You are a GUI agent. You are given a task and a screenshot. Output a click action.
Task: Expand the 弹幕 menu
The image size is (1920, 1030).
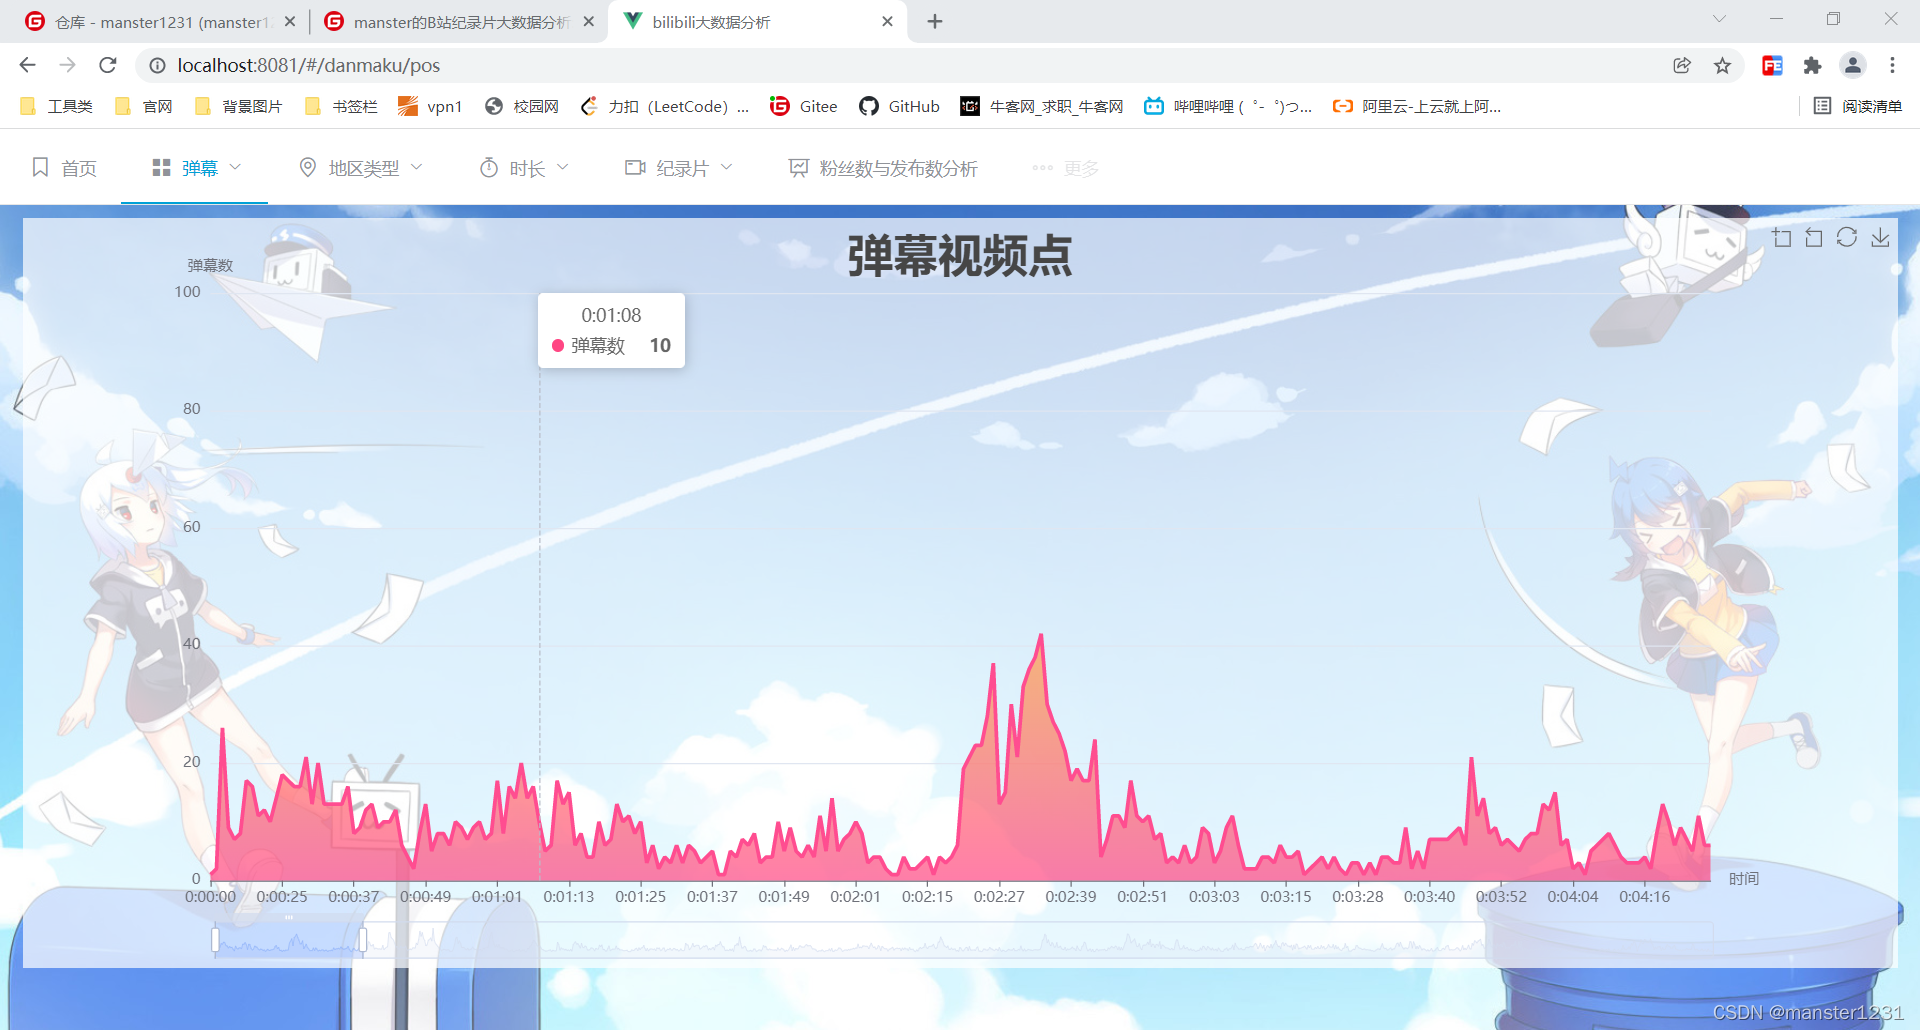click(x=196, y=168)
